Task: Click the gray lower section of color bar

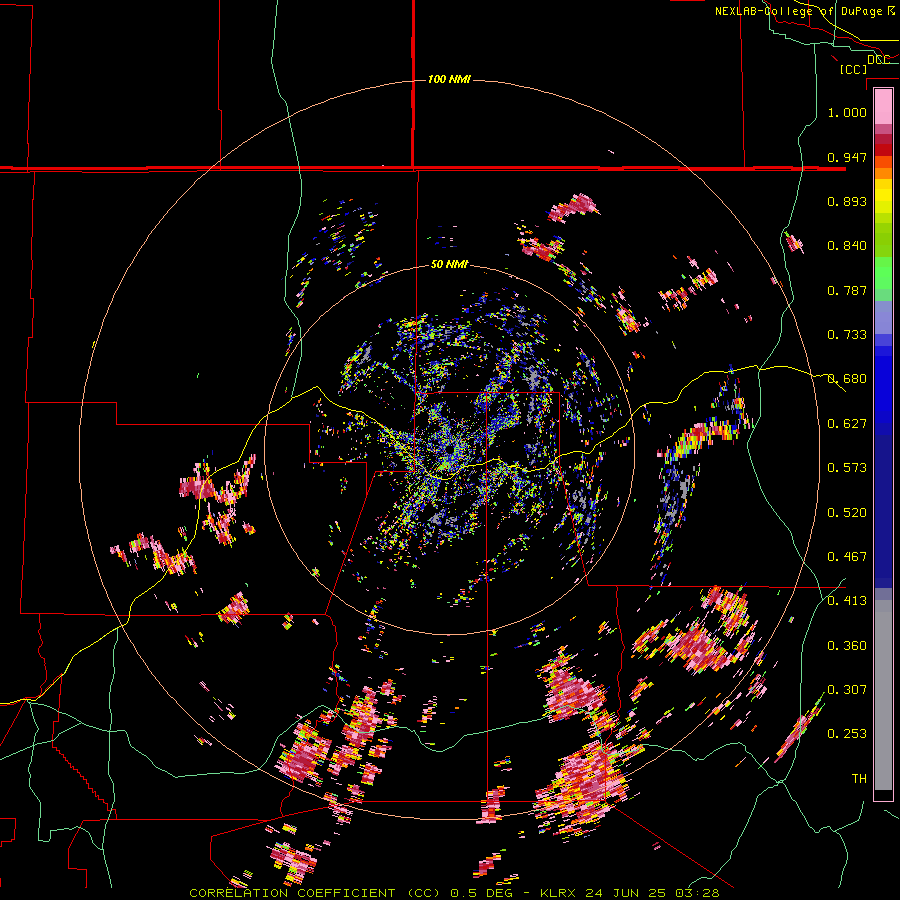Action: [x=883, y=695]
